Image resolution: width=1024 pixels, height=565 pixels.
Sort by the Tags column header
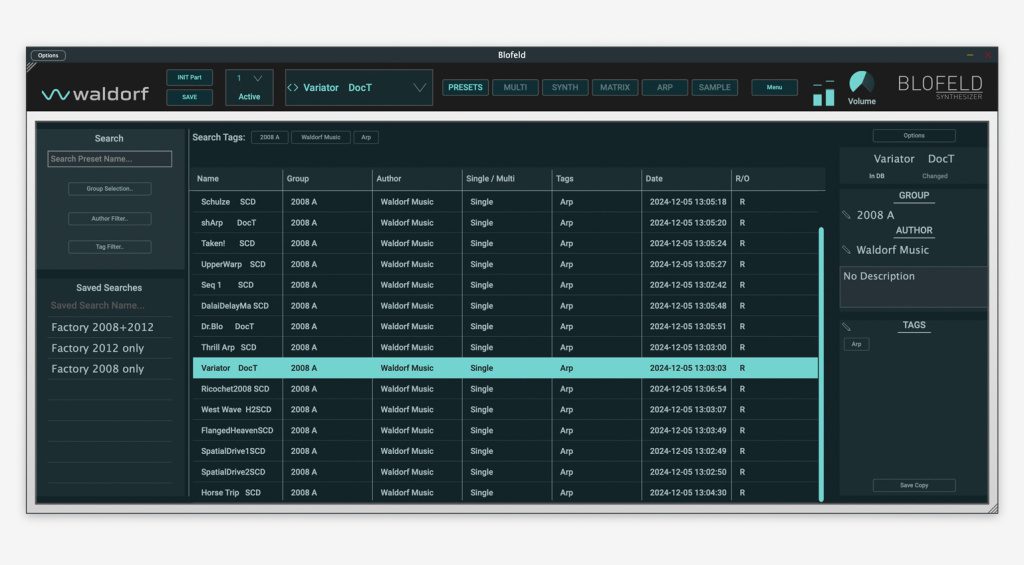(596, 178)
